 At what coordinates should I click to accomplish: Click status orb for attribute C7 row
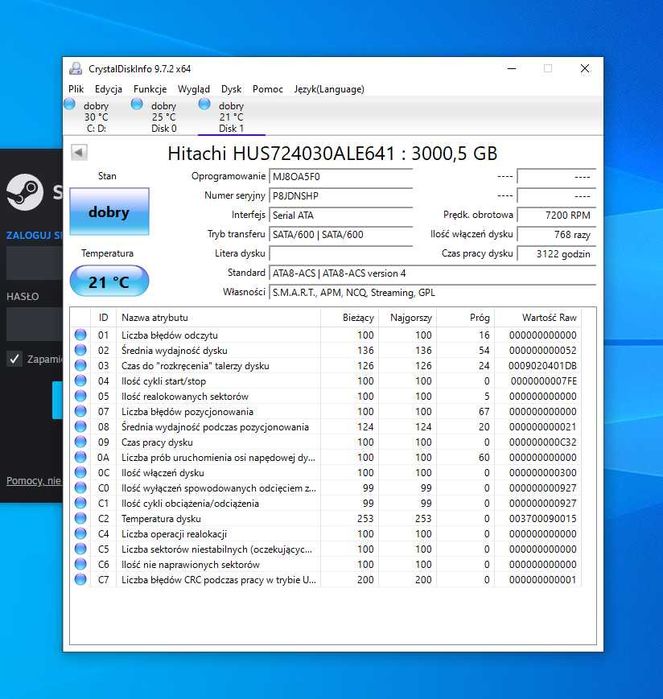tap(81, 580)
